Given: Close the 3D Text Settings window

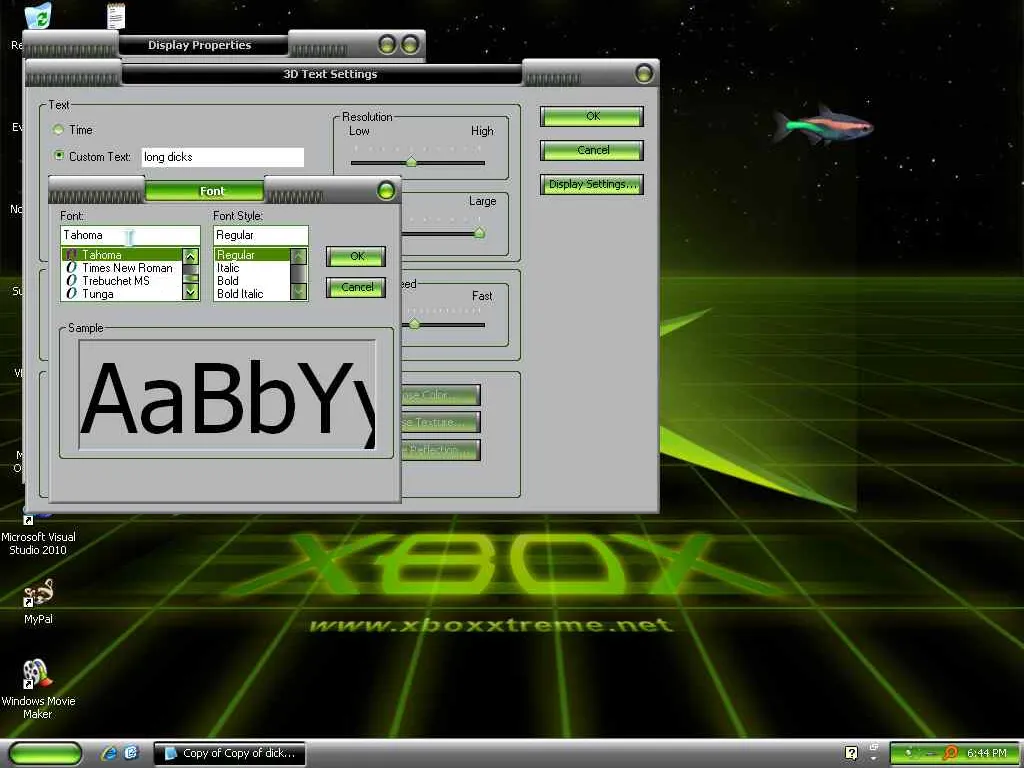Looking at the screenshot, I should [x=644, y=74].
